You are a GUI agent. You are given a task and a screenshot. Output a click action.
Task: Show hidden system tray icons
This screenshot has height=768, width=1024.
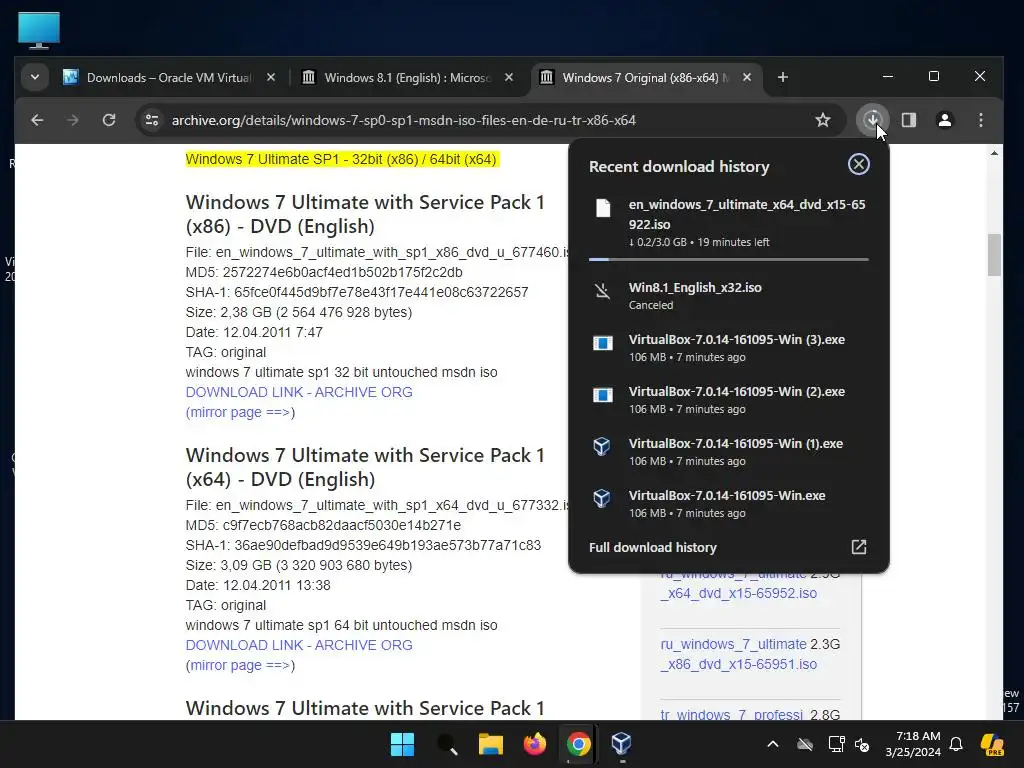(773, 744)
